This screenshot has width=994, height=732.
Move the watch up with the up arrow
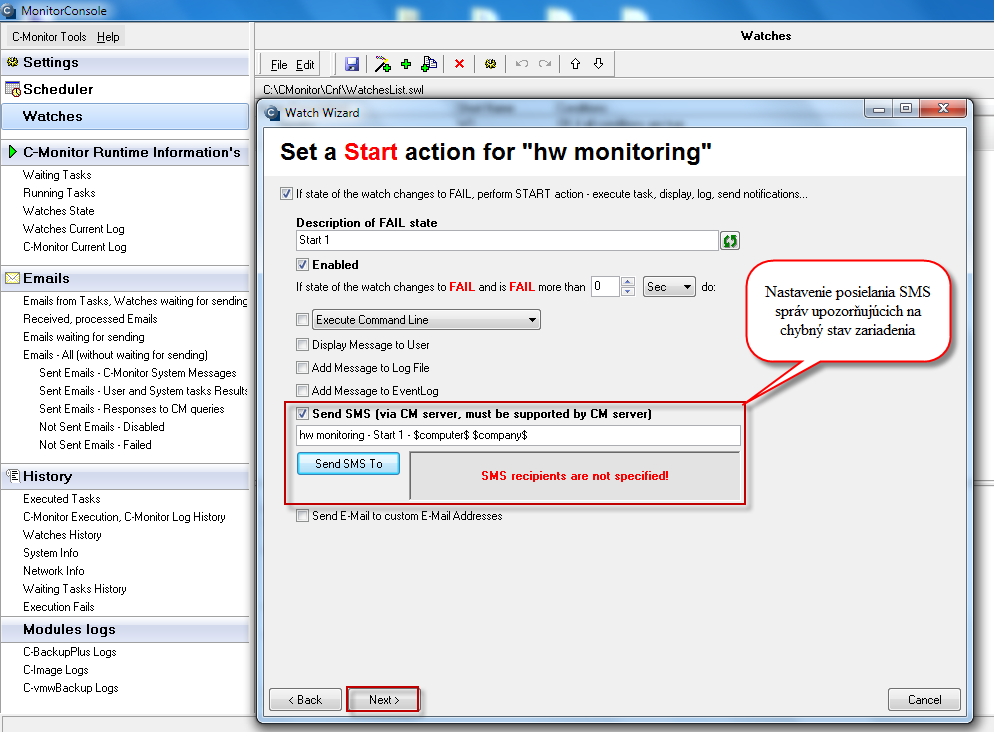click(x=575, y=63)
